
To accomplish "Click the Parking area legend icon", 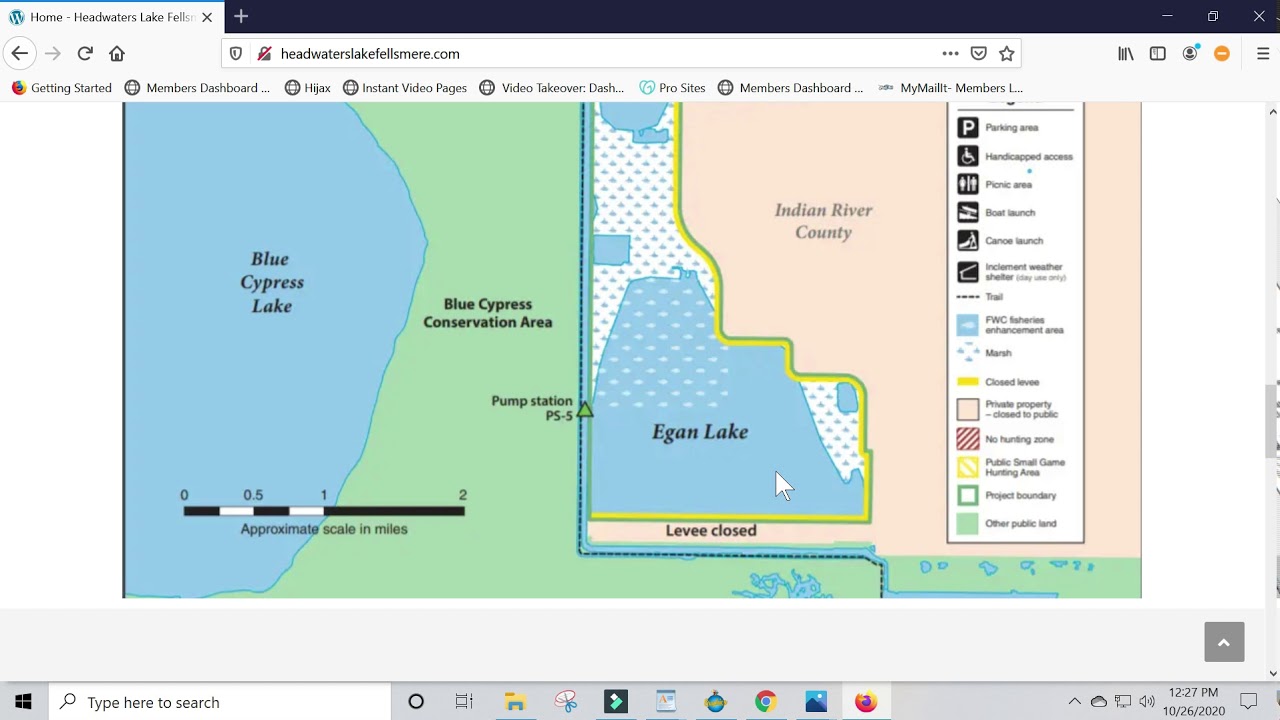I will 968,127.
